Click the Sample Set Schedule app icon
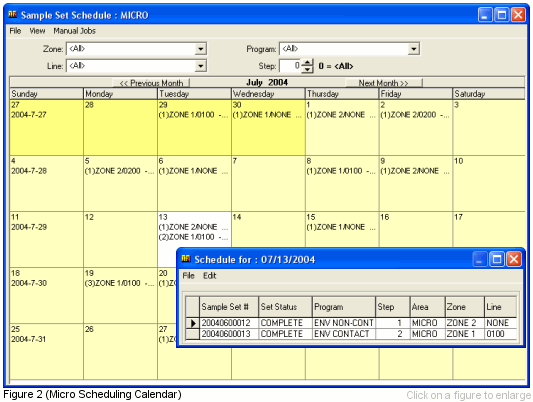 [x=13, y=14]
